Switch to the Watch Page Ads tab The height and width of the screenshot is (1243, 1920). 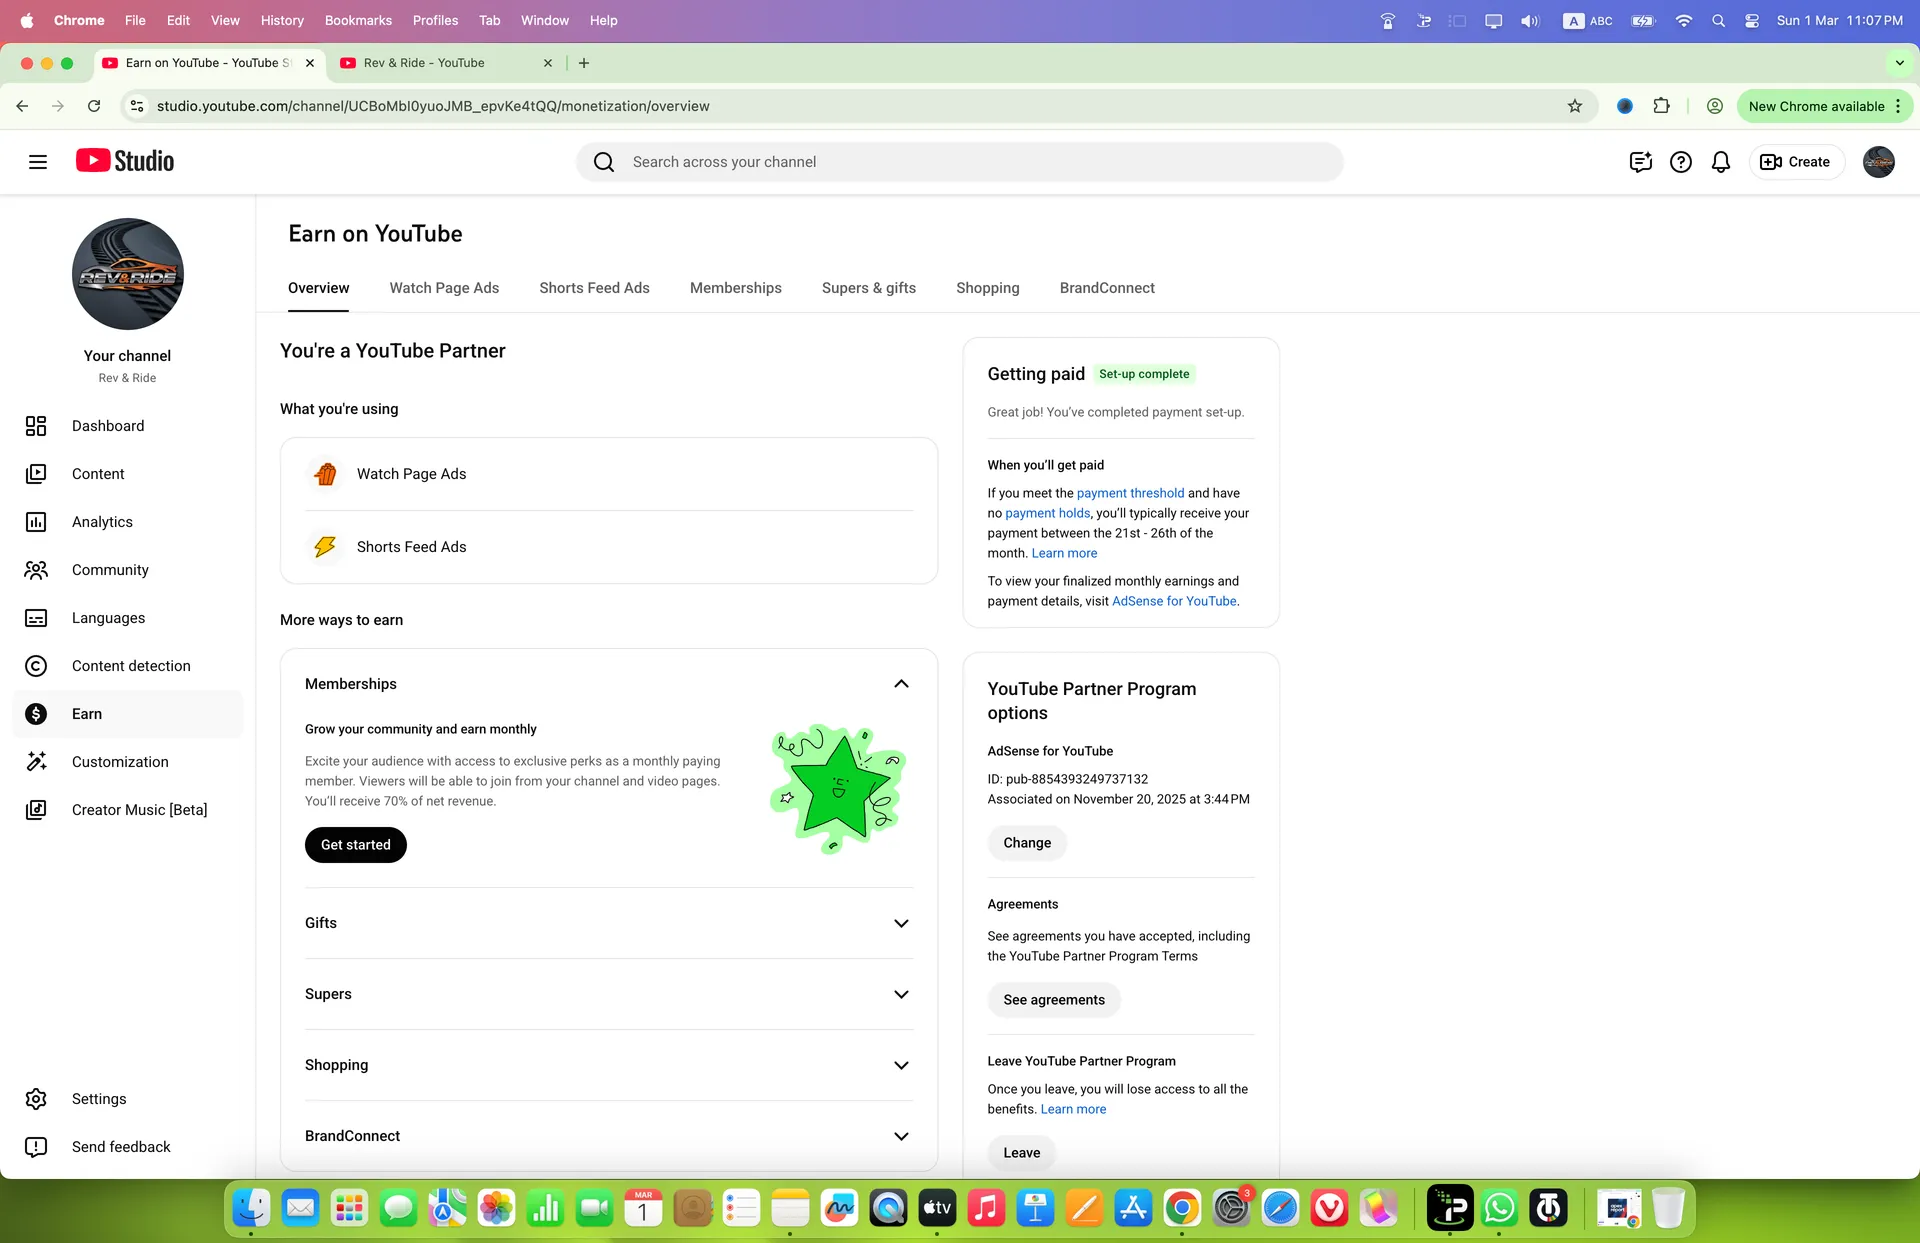(x=444, y=288)
